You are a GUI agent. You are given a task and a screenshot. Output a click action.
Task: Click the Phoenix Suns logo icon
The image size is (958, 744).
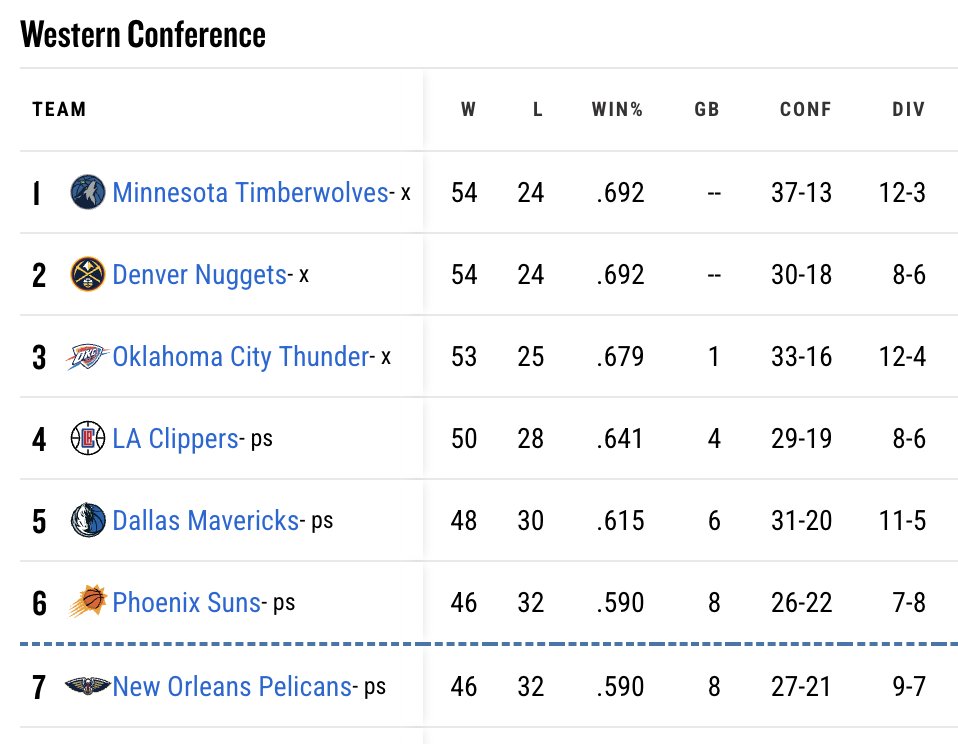88,602
